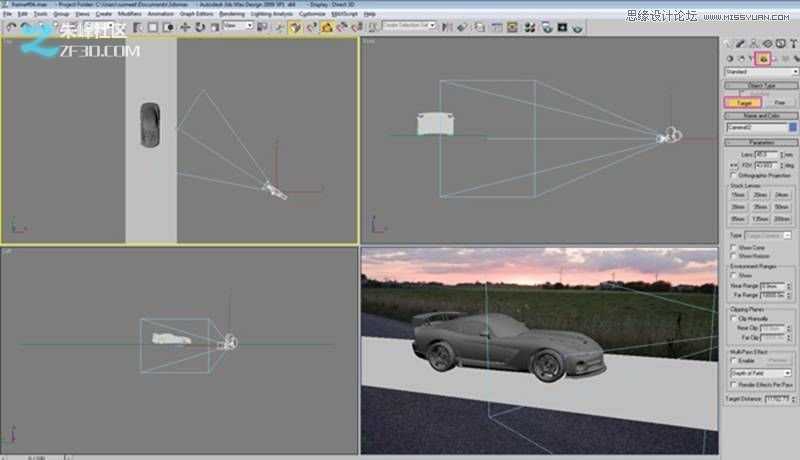This screenshot has width=800, height=460.
Task: Open the Edit menu
Action: (x=23, y=14)
